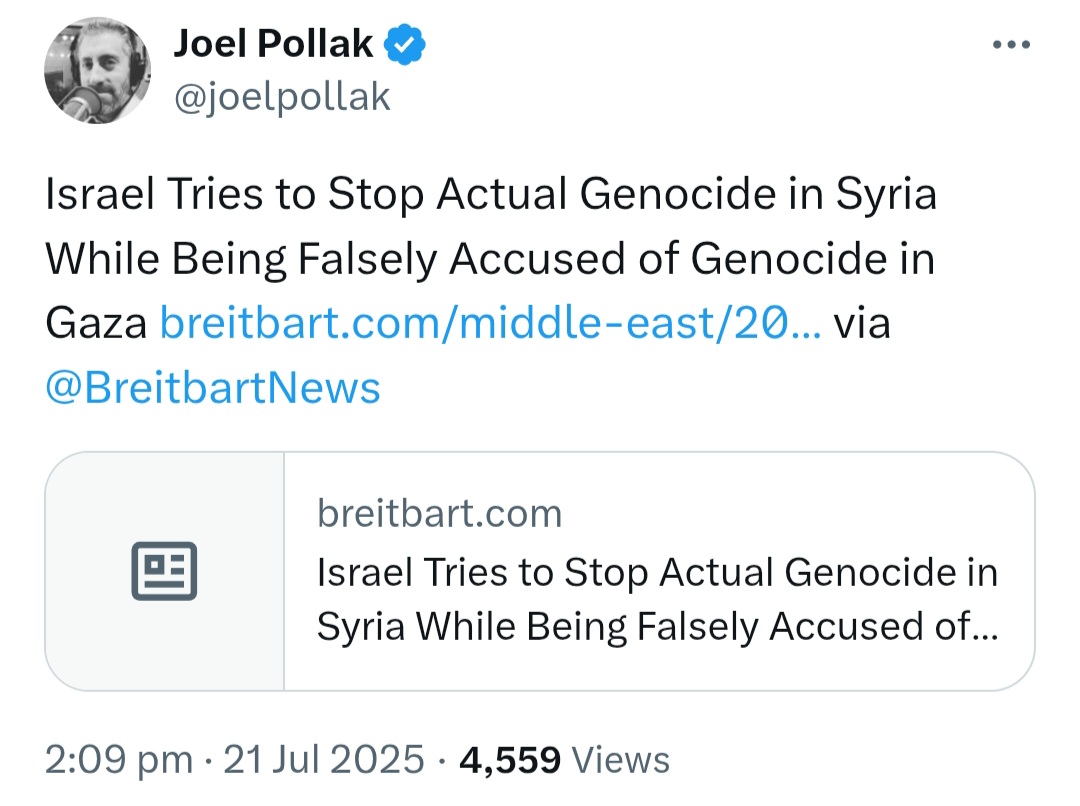Click the 21 Jul 2025 date

(x=324, y=760)
